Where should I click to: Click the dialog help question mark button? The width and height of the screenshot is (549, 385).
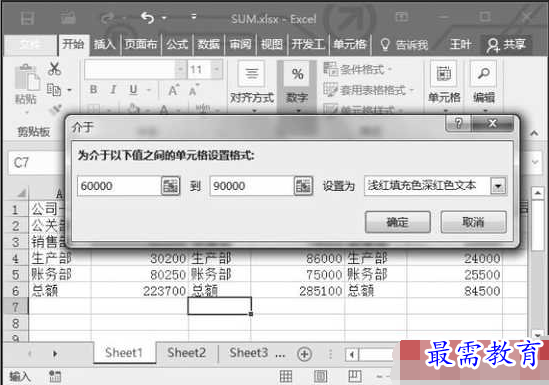458,123
